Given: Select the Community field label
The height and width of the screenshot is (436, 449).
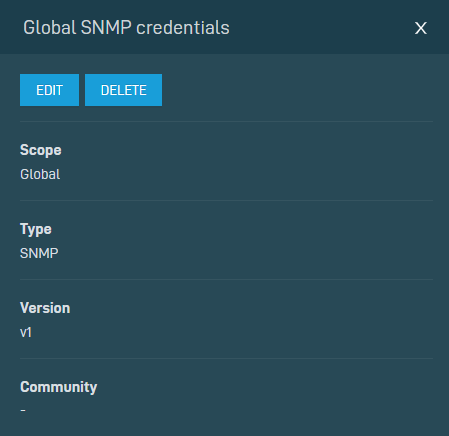Looking at the screenshot, I should [x=58, y=387].
